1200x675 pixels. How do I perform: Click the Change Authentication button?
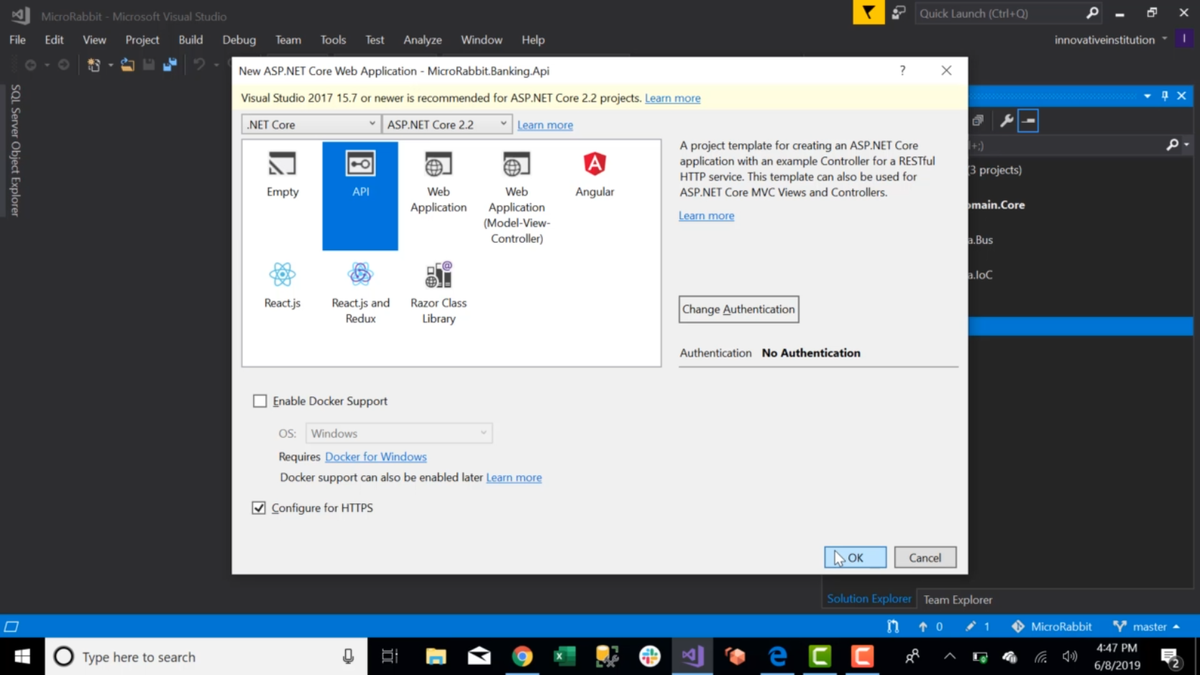(x=738, y=309)
